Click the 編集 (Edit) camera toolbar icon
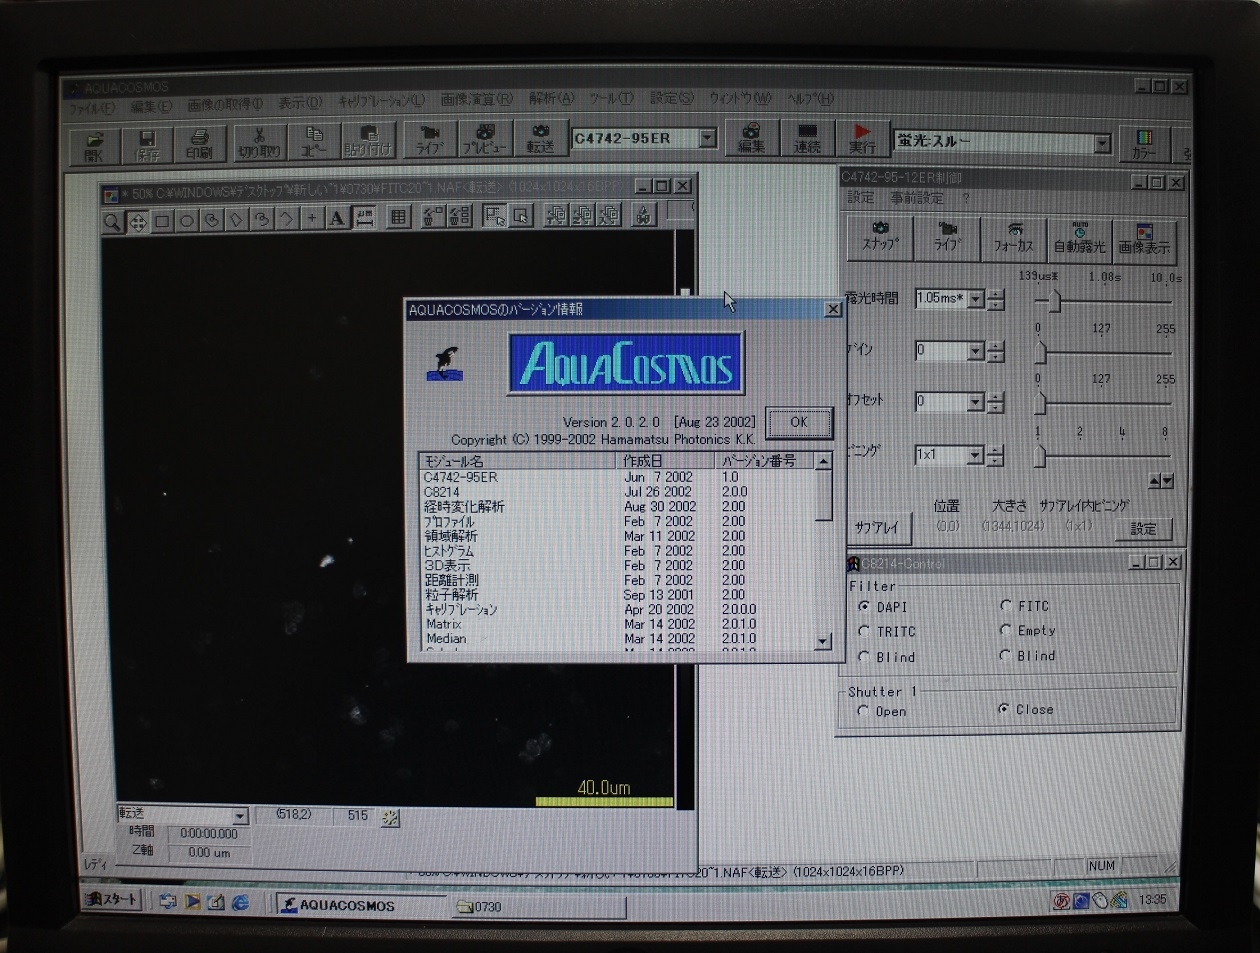Image resolution: width=1260 pixels, height=953 pixels. [x=751, y=138]
